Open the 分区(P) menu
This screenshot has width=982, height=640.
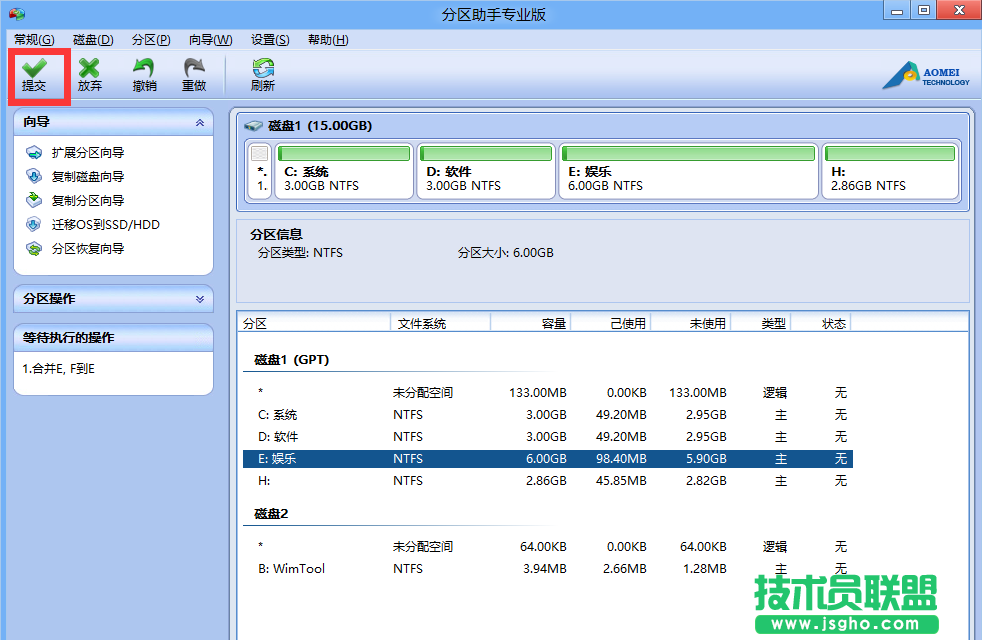coord(149,39)
